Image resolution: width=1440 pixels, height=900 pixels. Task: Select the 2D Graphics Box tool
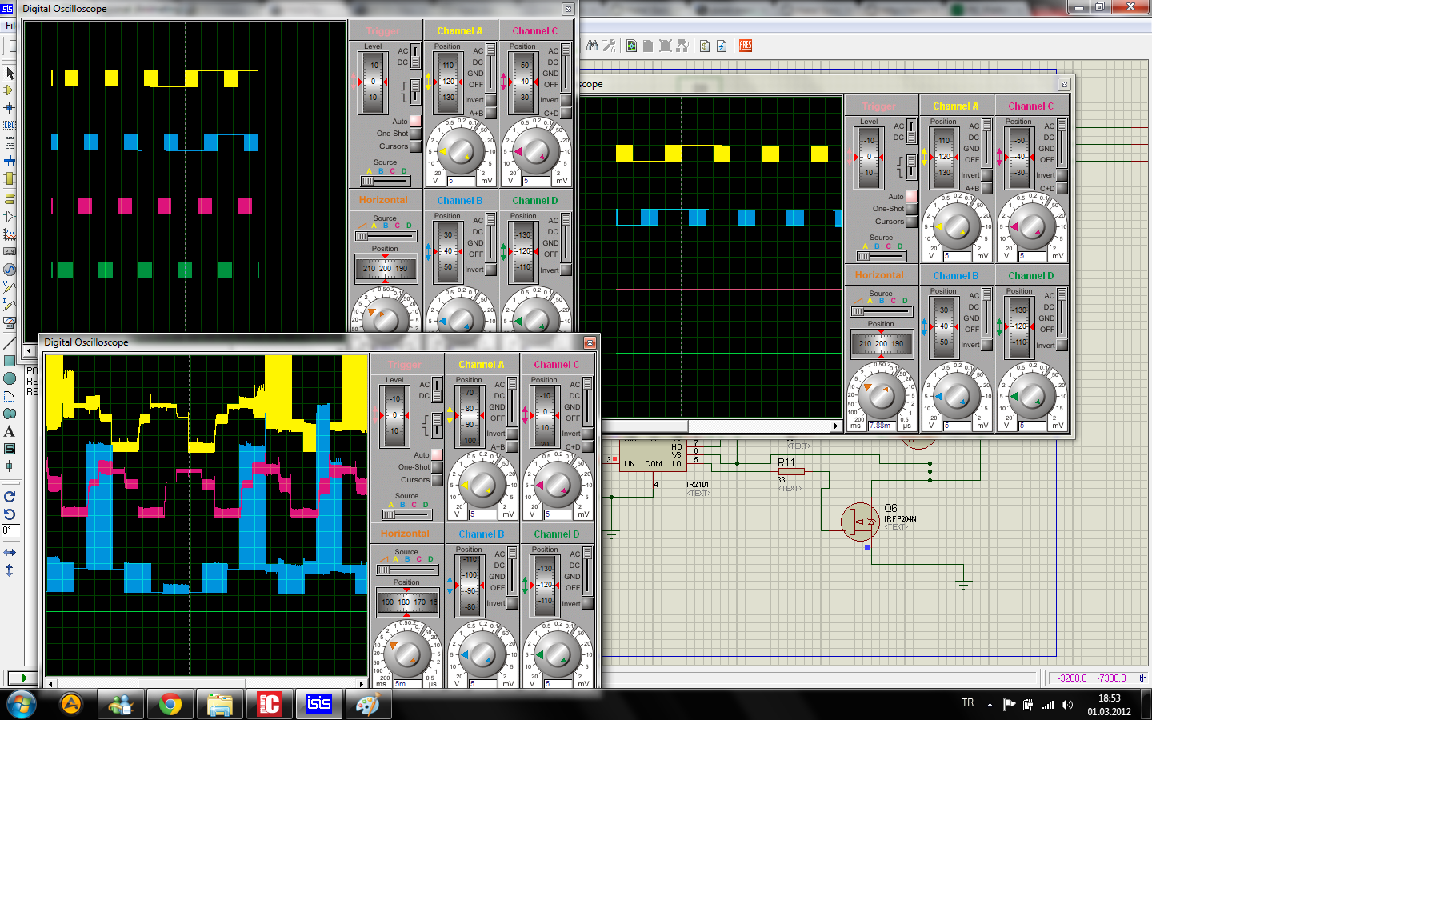tap(9, 361)
